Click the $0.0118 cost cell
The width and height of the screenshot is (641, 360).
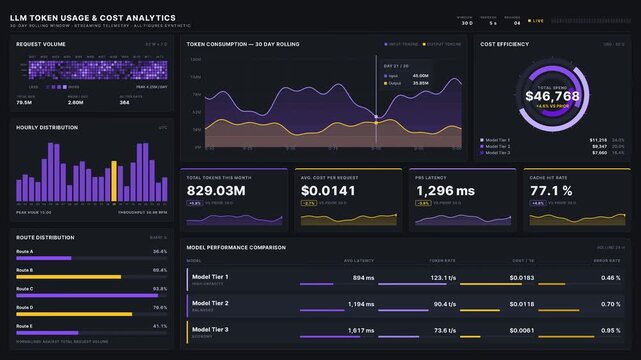pyautogui.click(x=522, y=304)
